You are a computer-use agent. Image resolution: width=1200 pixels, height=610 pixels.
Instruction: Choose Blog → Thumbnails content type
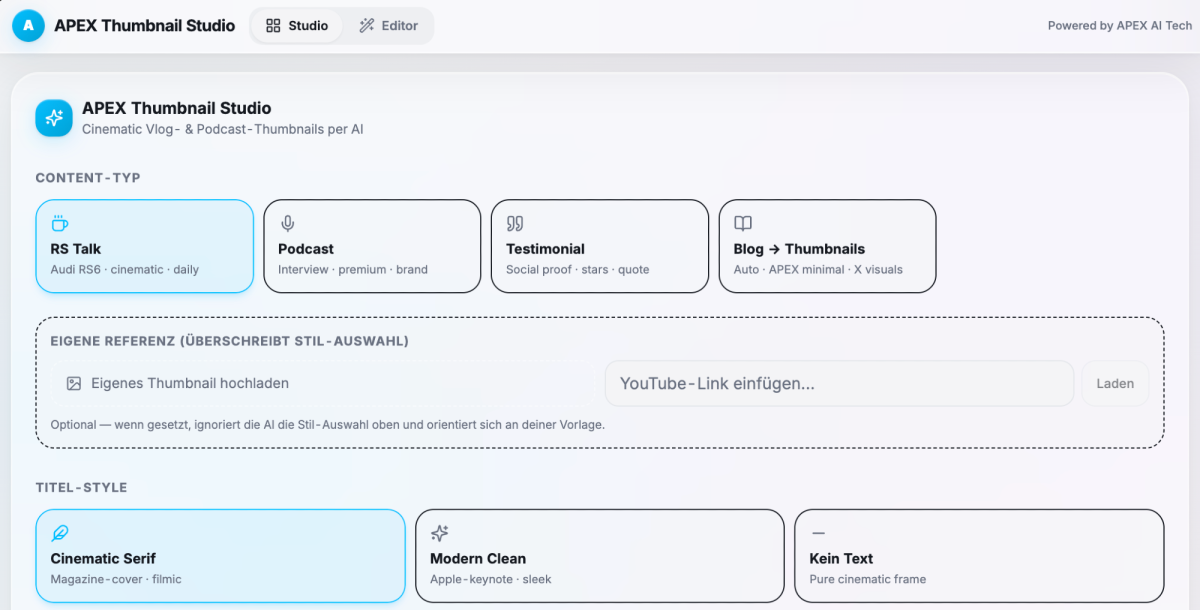tap(828, 246)
